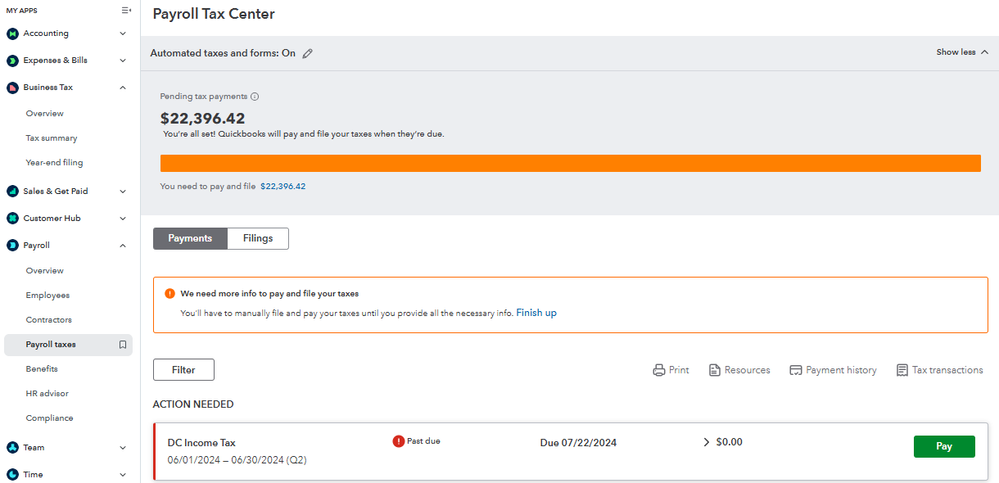The image size is (999, 483).
Task: Select the Payments tab
Action: [190, 238]
